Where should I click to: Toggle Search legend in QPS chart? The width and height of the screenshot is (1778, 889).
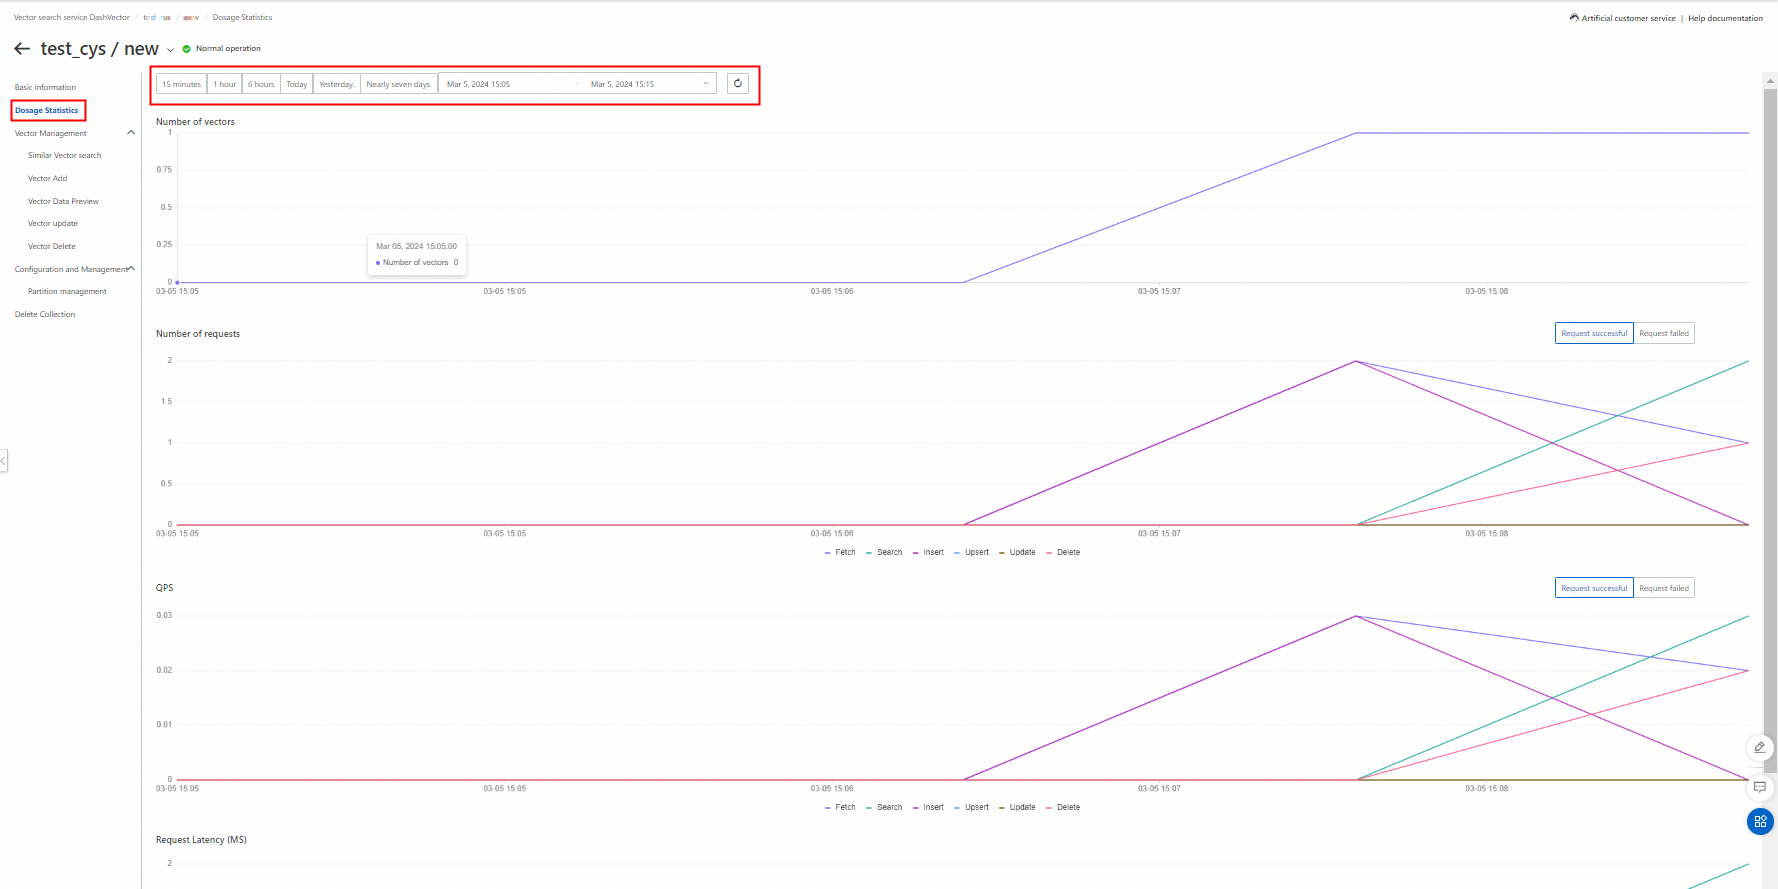[884, 807]
